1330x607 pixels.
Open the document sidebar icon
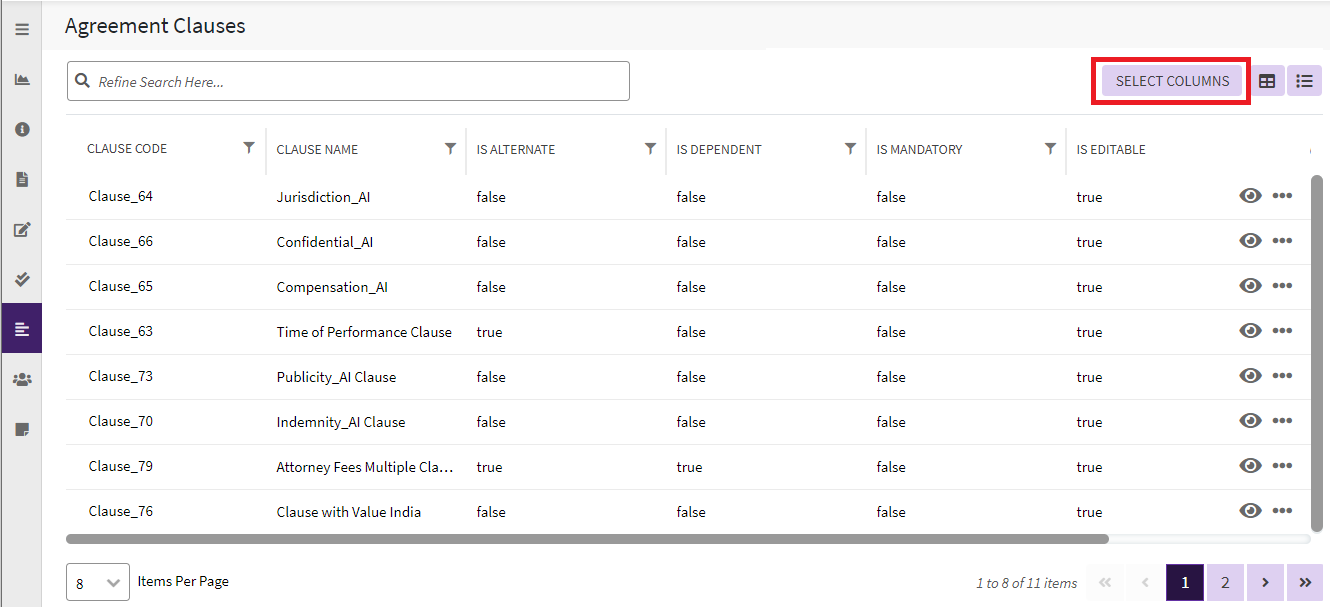(21, 179)
